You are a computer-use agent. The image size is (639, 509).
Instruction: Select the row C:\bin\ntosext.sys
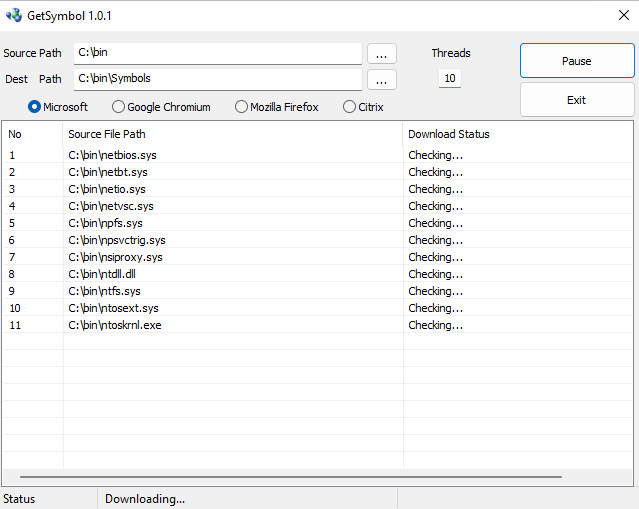click(317, 308)
